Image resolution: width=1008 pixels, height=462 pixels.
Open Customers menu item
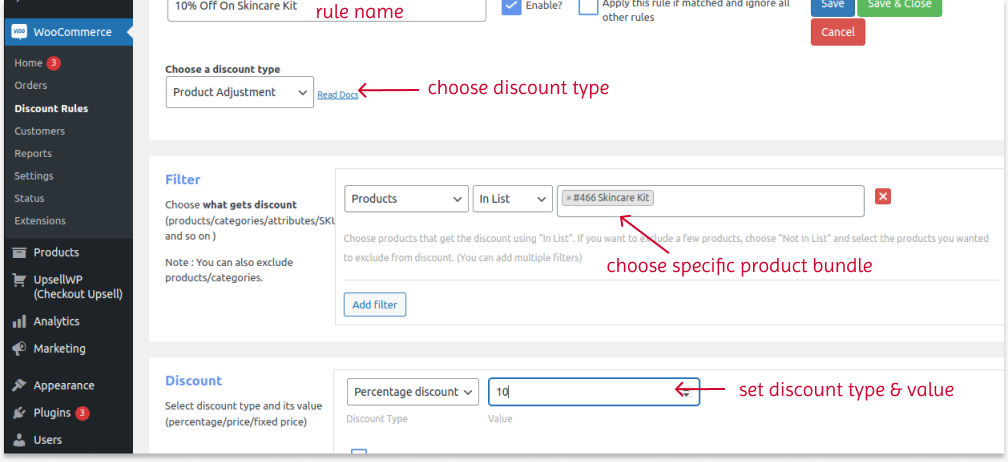click(40, 131)
